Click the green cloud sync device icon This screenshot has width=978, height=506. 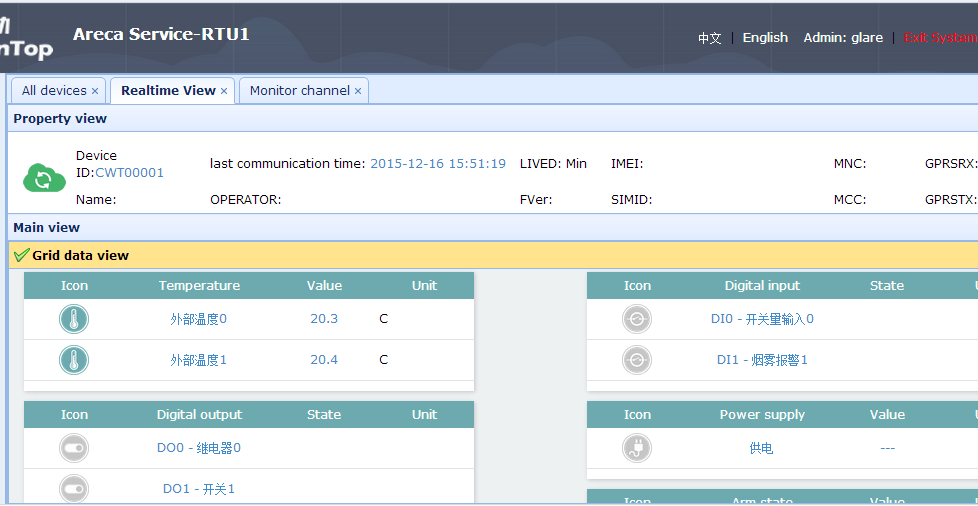coord(44,178)
